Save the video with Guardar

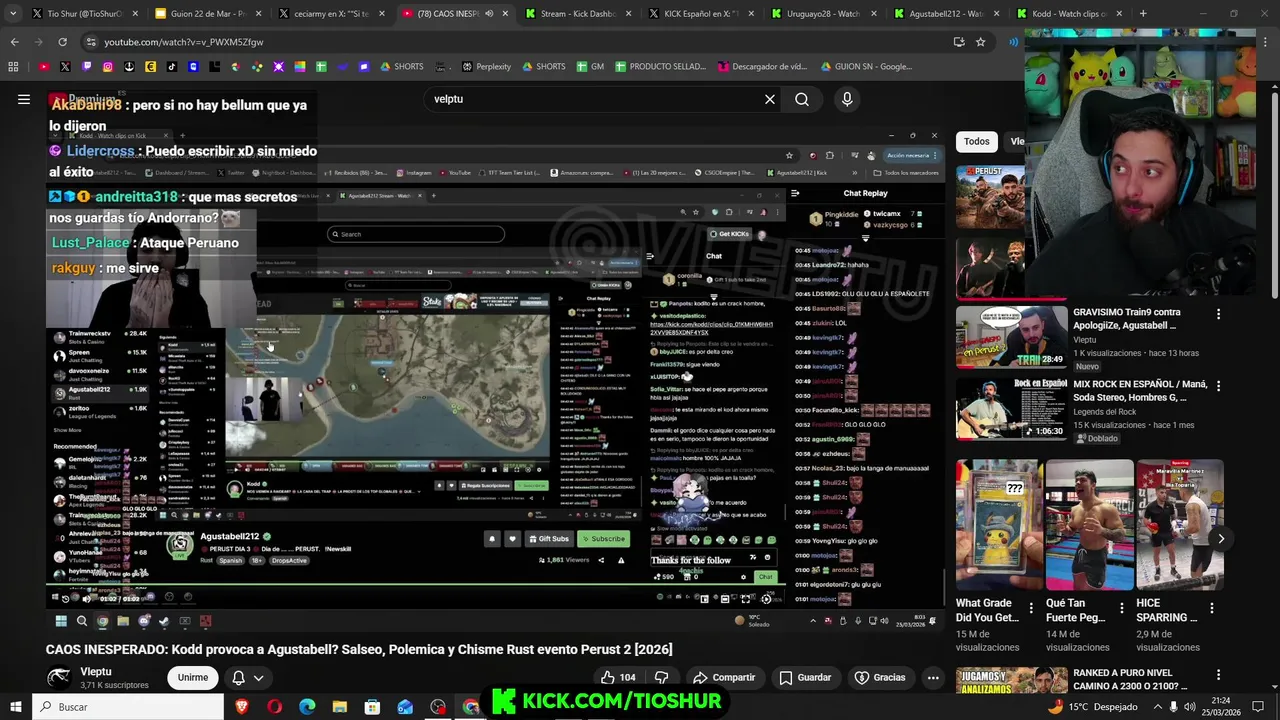[x=805, y=677]
